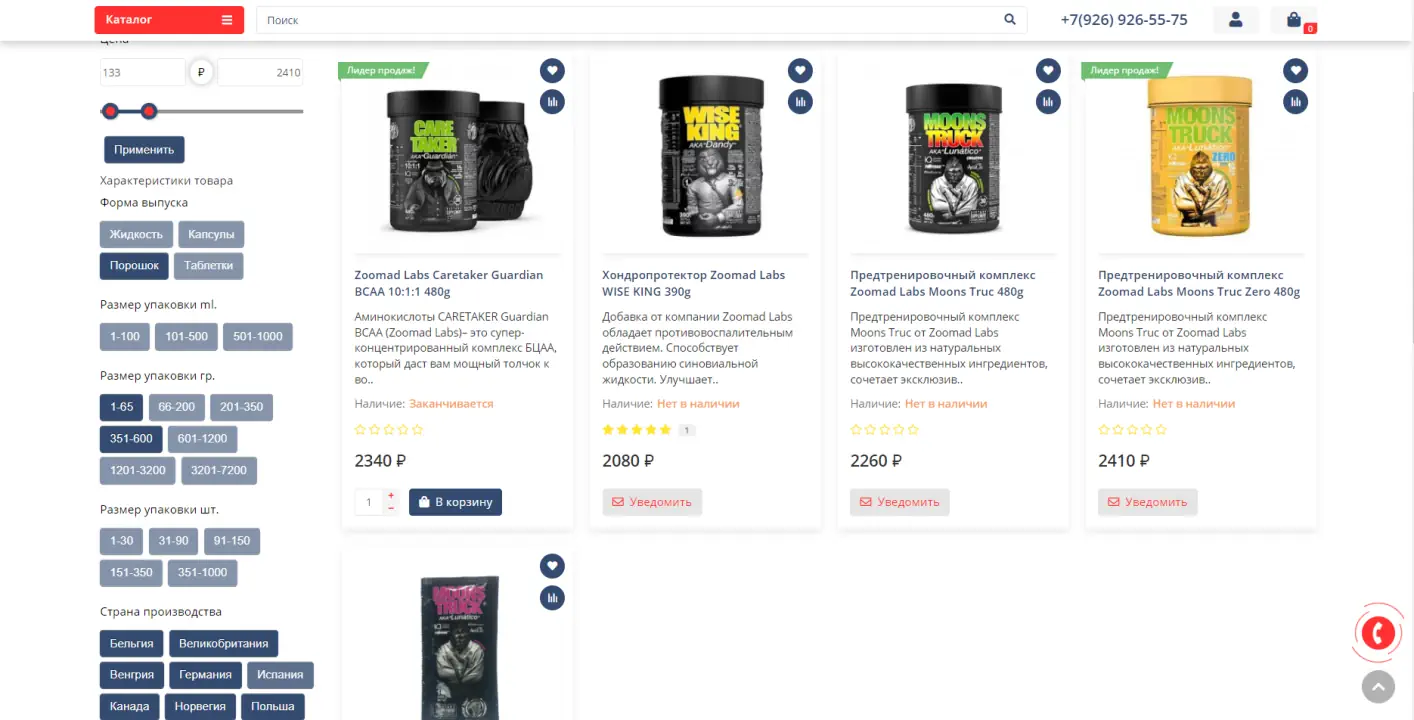Viewport: 1414px width, 720px height.
Task: Open the Каталог menu dropdown
Action: [169, 20]
